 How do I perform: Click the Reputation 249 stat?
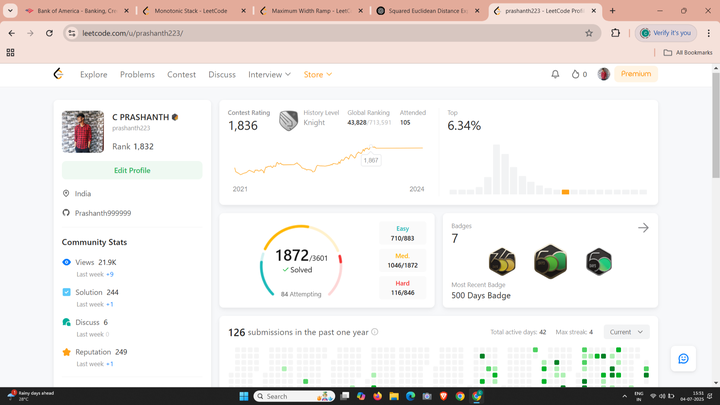95,352
